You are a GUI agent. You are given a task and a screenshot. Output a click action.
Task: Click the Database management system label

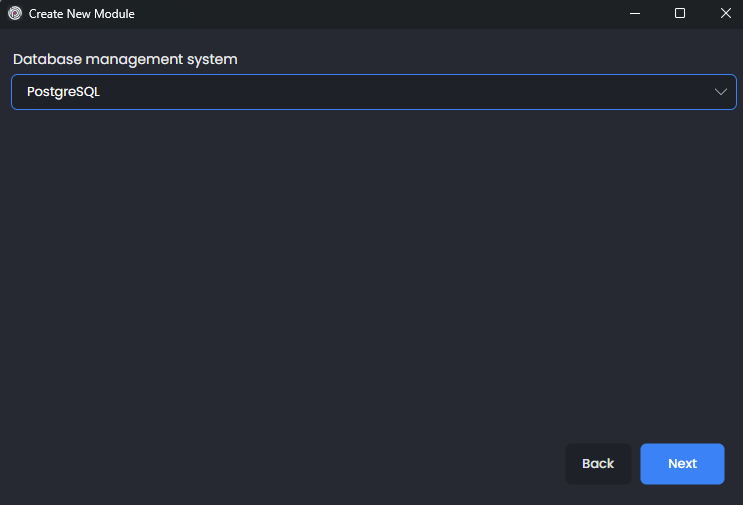pos(125,59)
